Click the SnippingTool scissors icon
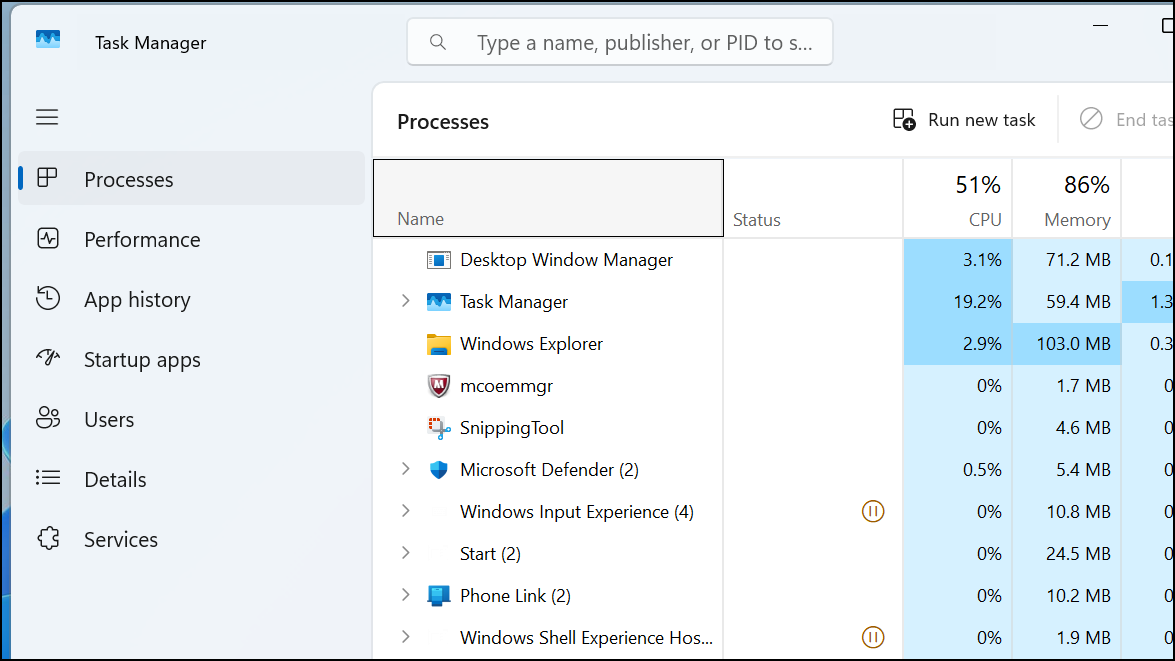The width and height of the screenshot is (1175, 661). [438, 428]
